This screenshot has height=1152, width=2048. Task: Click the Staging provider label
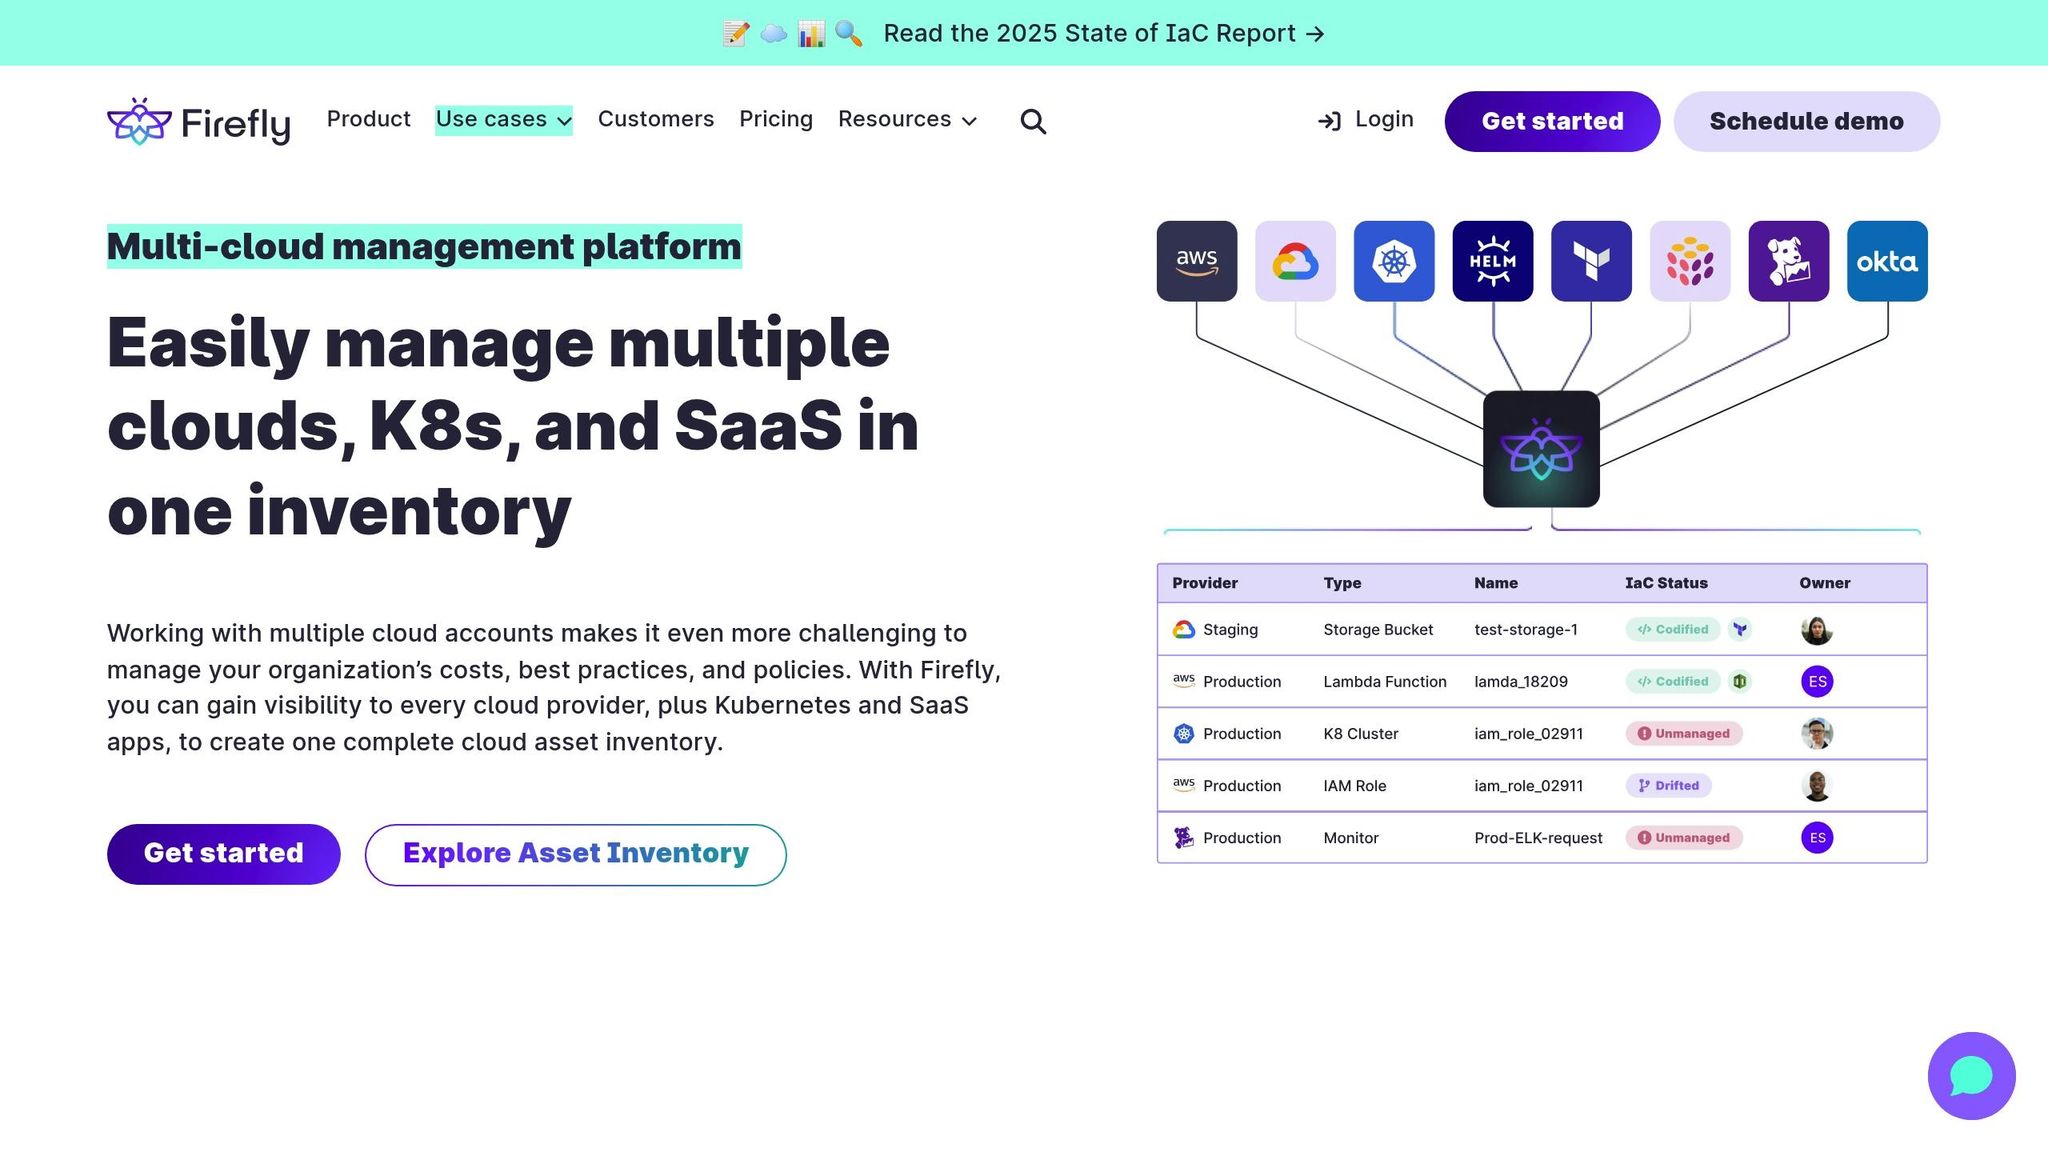pos(1230,630)
